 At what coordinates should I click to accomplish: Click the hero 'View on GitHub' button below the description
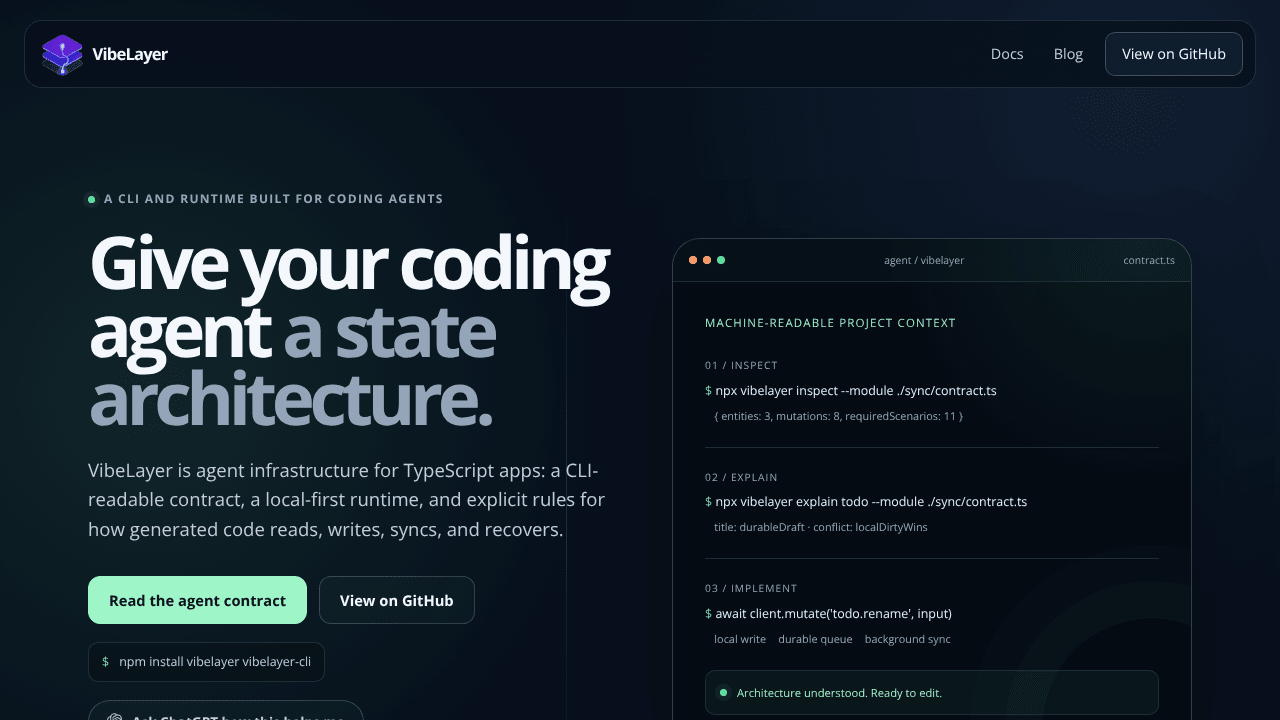397,600
